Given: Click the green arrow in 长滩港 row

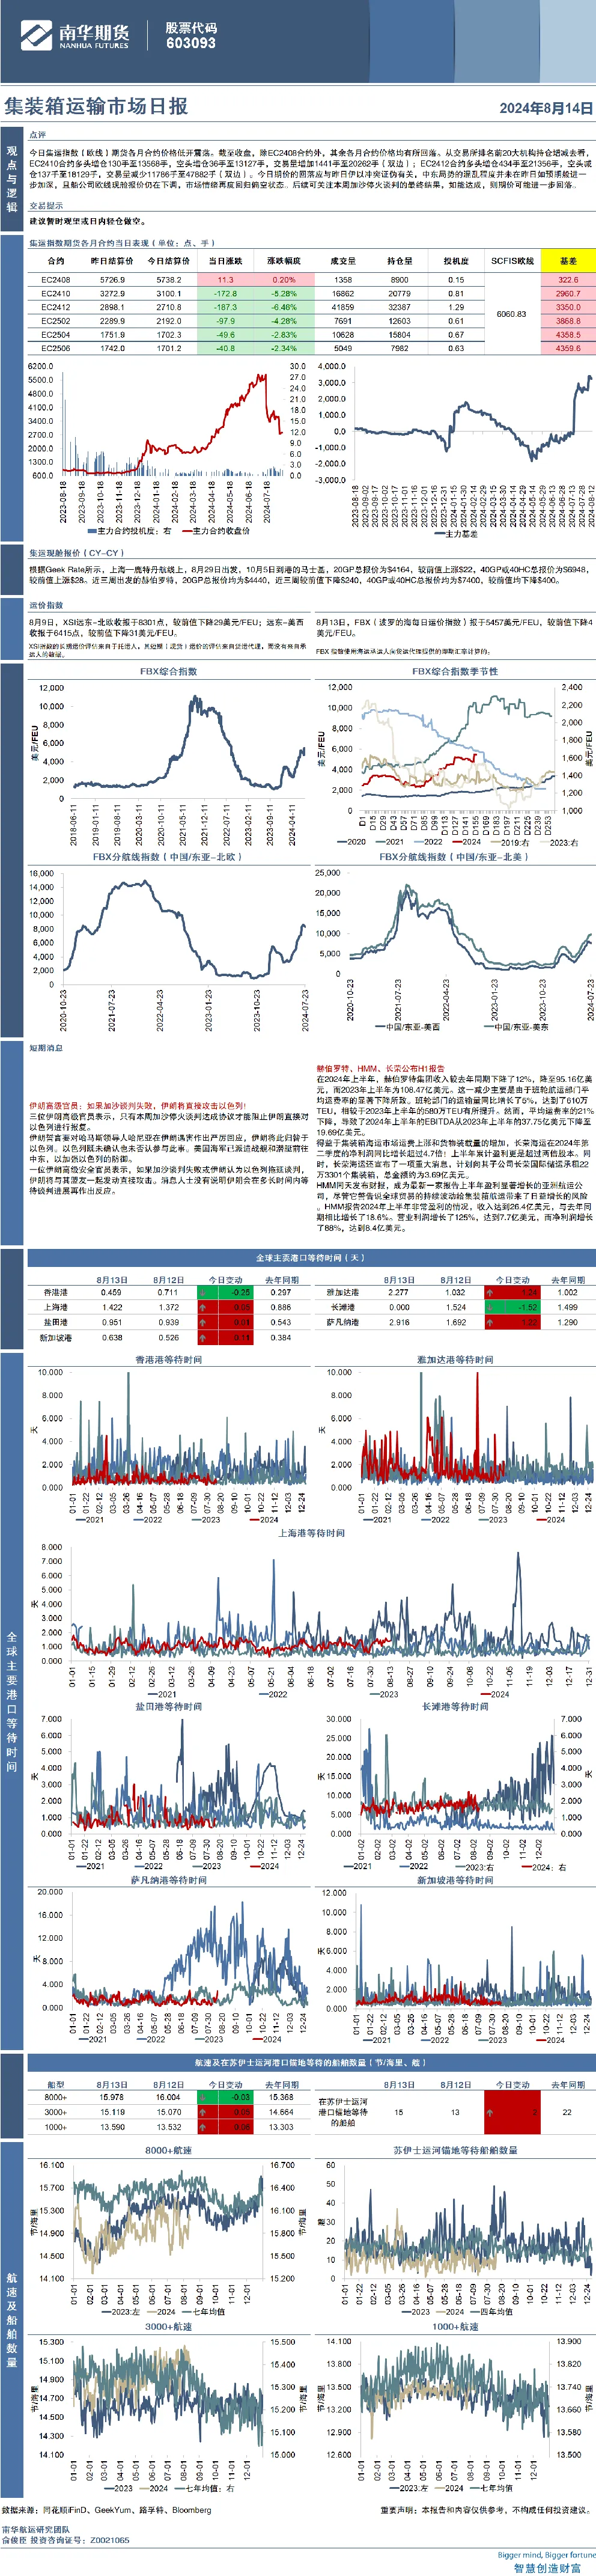Looking at the screenshot, I should tap(490, 1307).
